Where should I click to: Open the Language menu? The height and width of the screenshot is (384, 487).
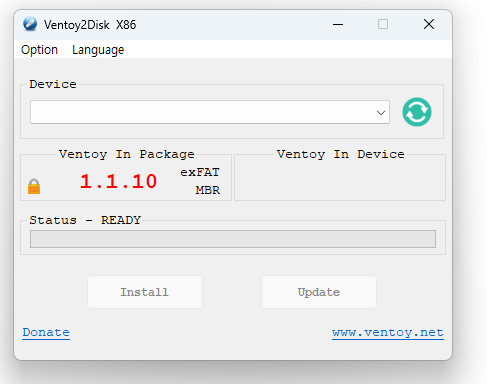(x=98, y=50)
